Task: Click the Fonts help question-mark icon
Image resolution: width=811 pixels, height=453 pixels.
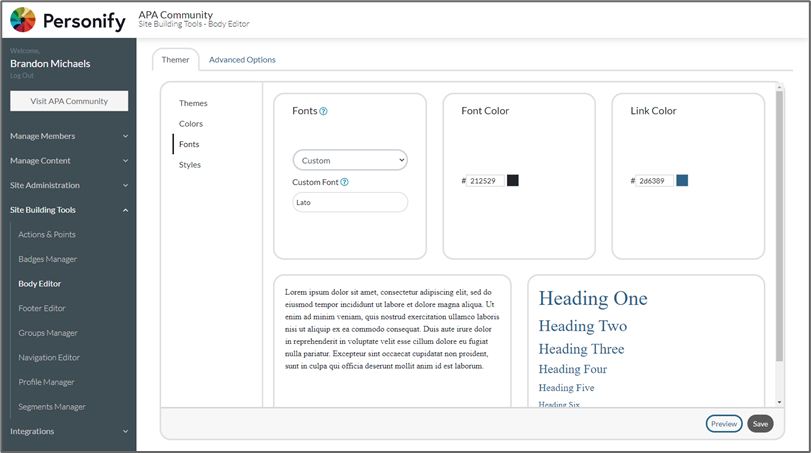Action: [x=323, y=111]
